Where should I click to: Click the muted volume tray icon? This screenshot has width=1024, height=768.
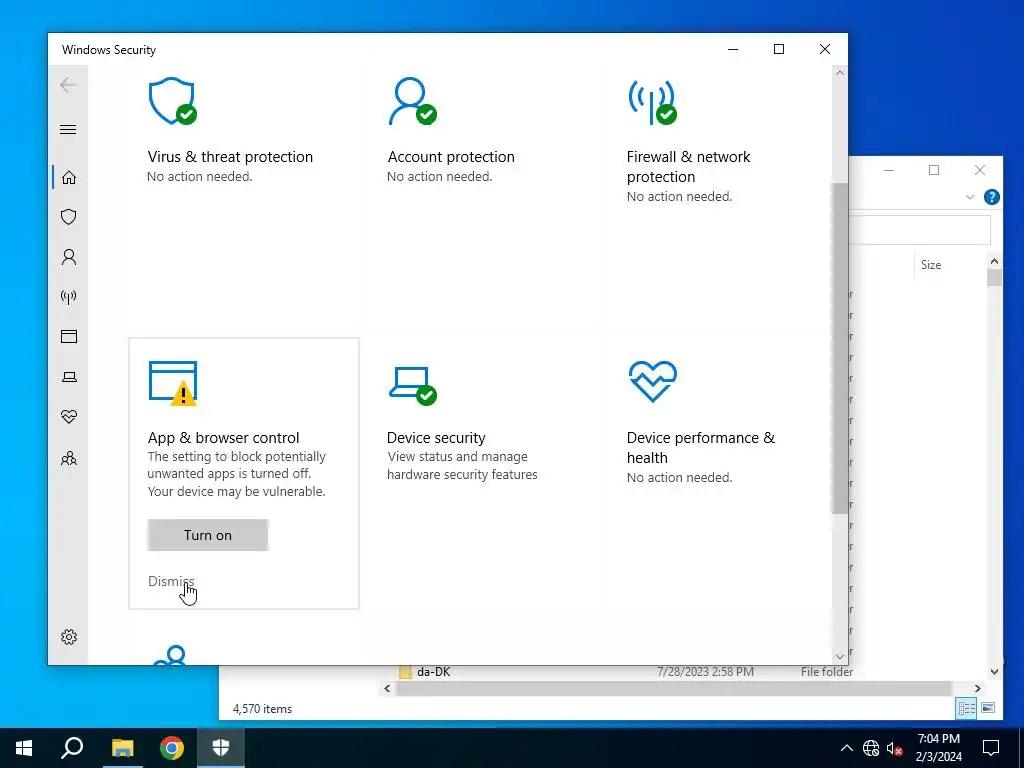click(895, 748)
